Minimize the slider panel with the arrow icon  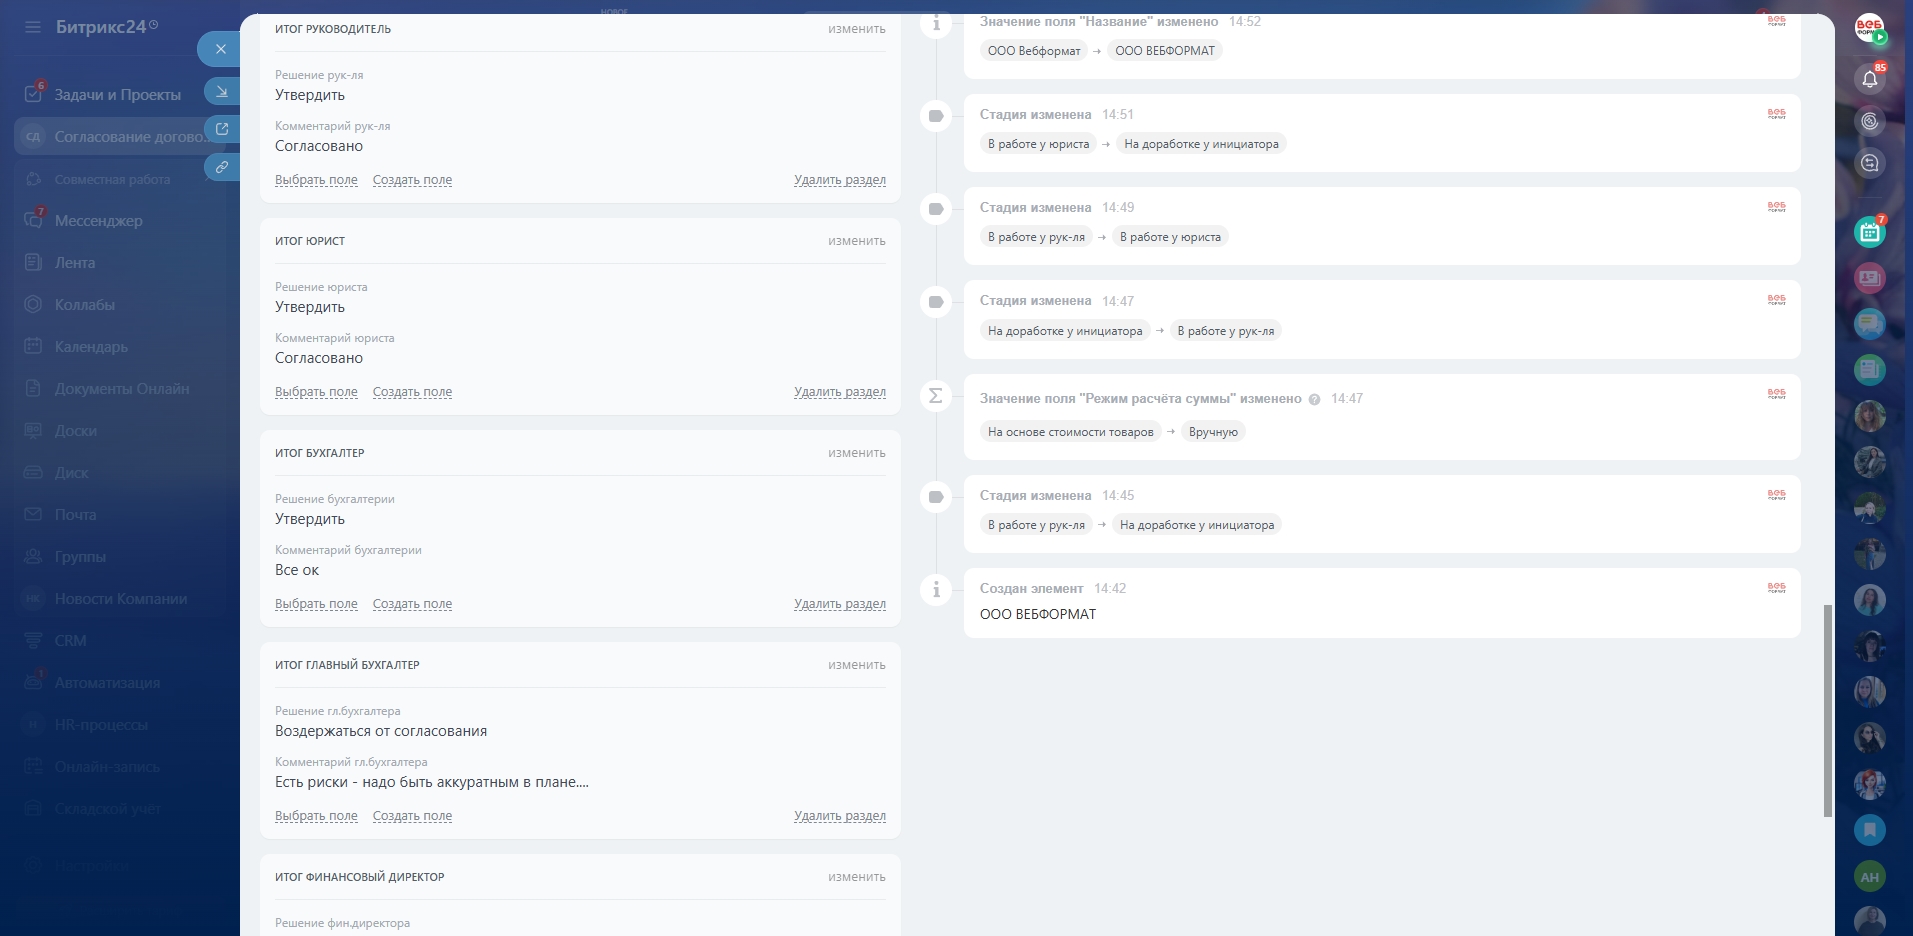pyautogui.click(x=221, y=92)
